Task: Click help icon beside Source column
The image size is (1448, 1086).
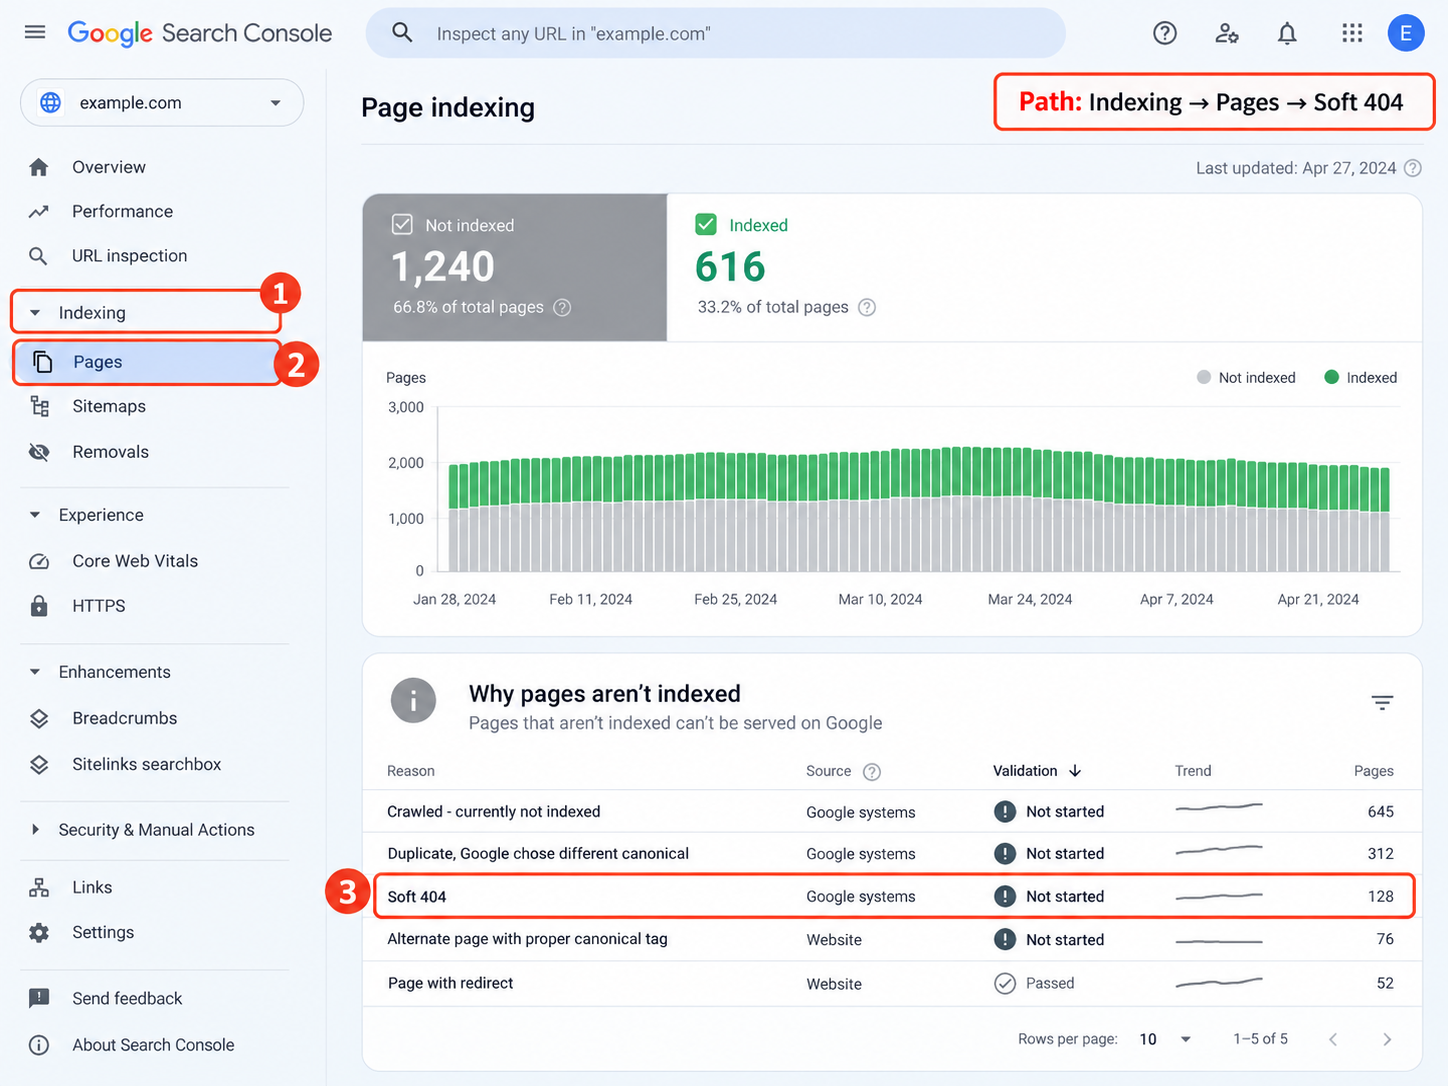Action: click(x=872, y=771)
